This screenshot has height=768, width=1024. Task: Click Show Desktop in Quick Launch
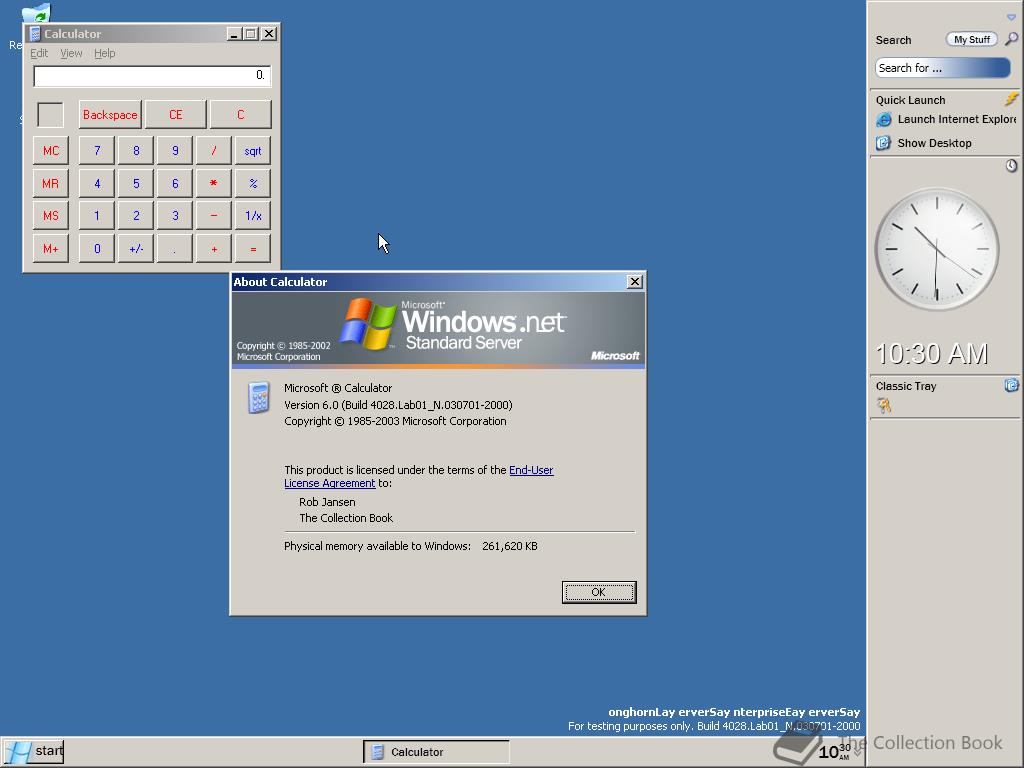tap(923, 143)
